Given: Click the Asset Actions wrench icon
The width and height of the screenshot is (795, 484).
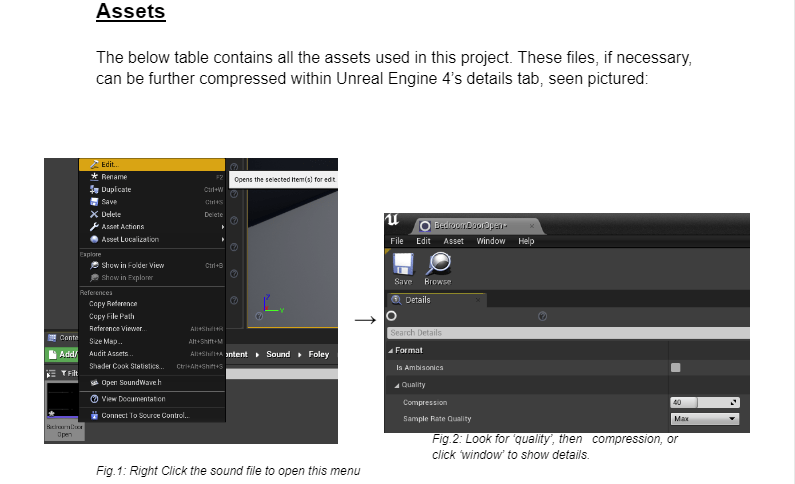Looking at the screenshot, I should 94,227.
